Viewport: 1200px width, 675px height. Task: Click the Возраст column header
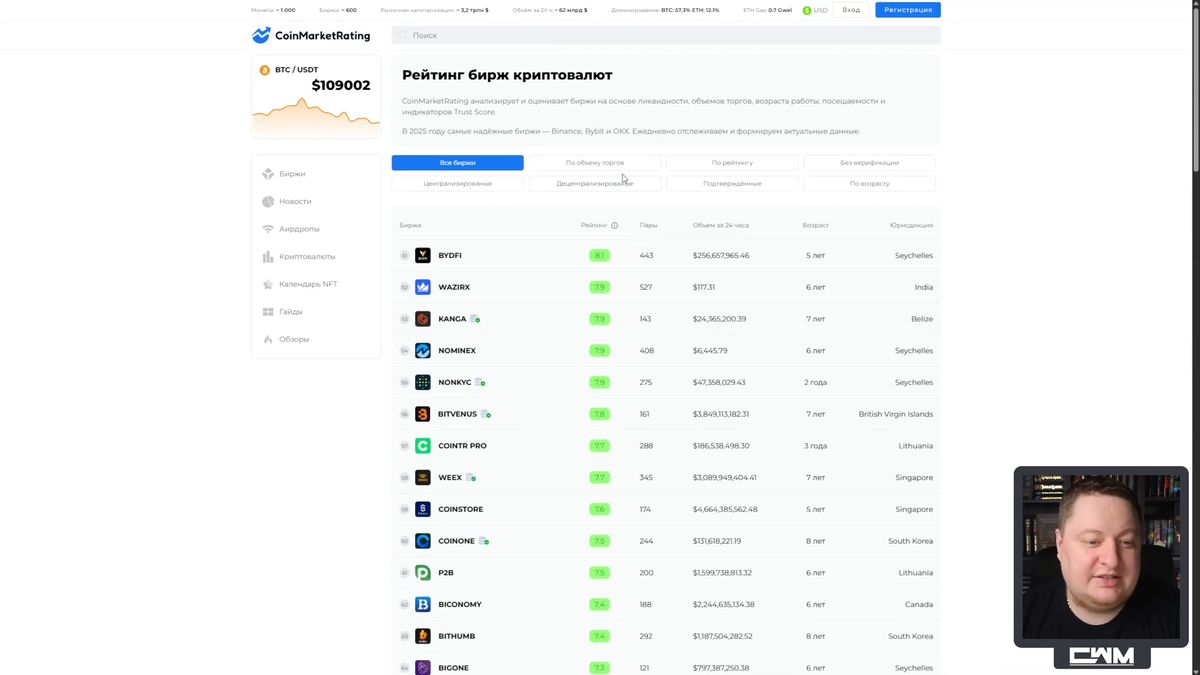click(x=816, y=226)
